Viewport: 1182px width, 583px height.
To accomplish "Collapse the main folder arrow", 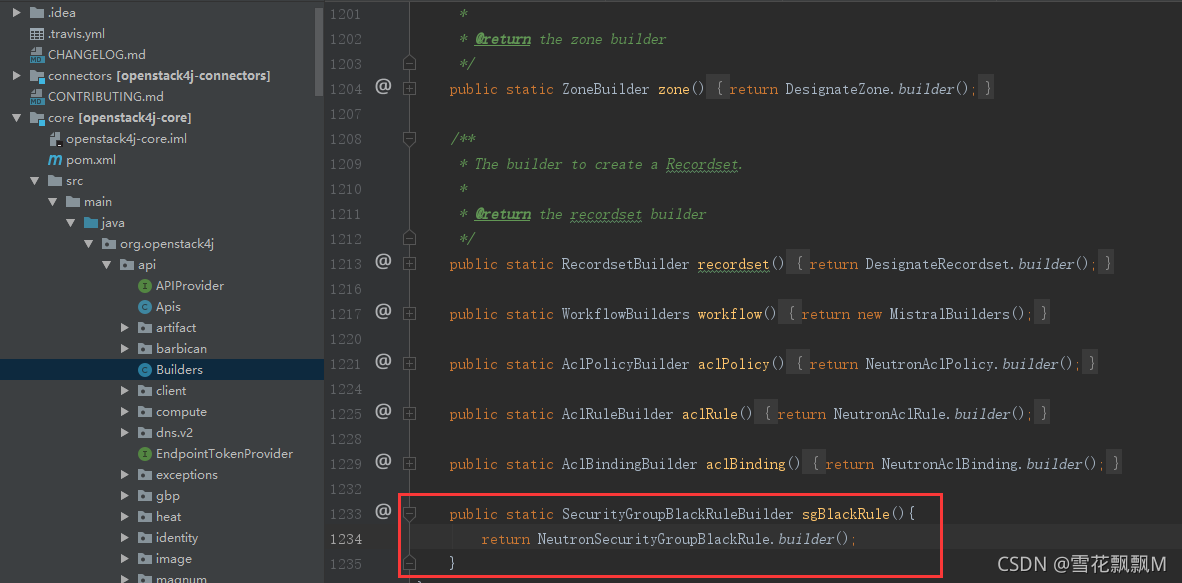I will 53,202.
